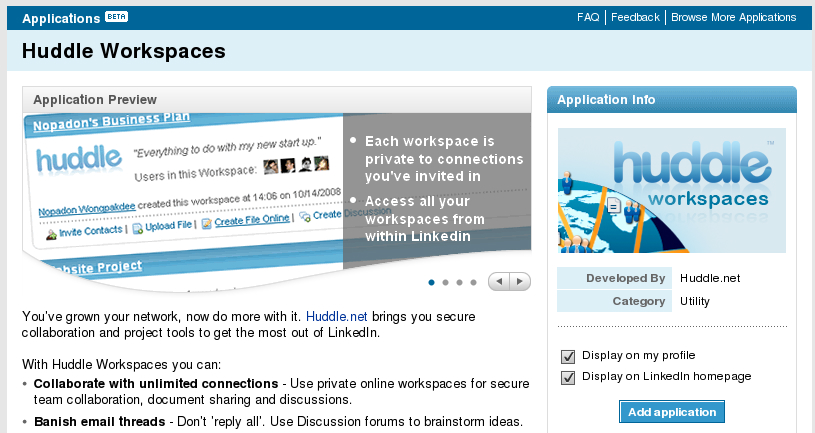Image resolution: width=815 pixels, height=433 pixels.
Task: Jump to the second preview slide dot
Action: coord(445,283)
